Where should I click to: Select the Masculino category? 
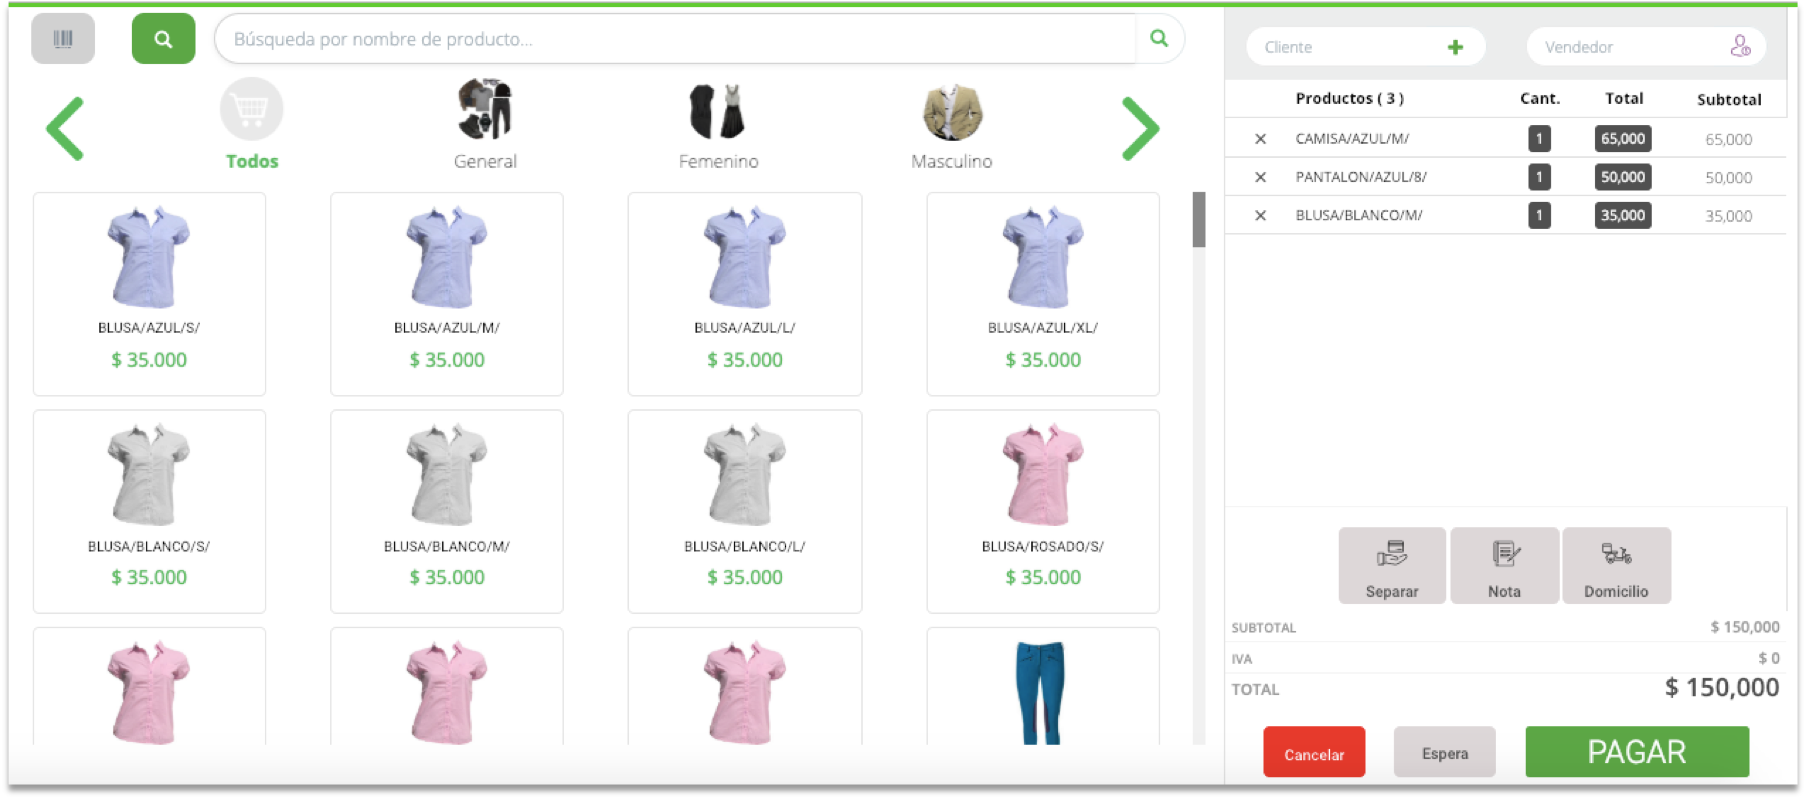click(x=951, y=125)
